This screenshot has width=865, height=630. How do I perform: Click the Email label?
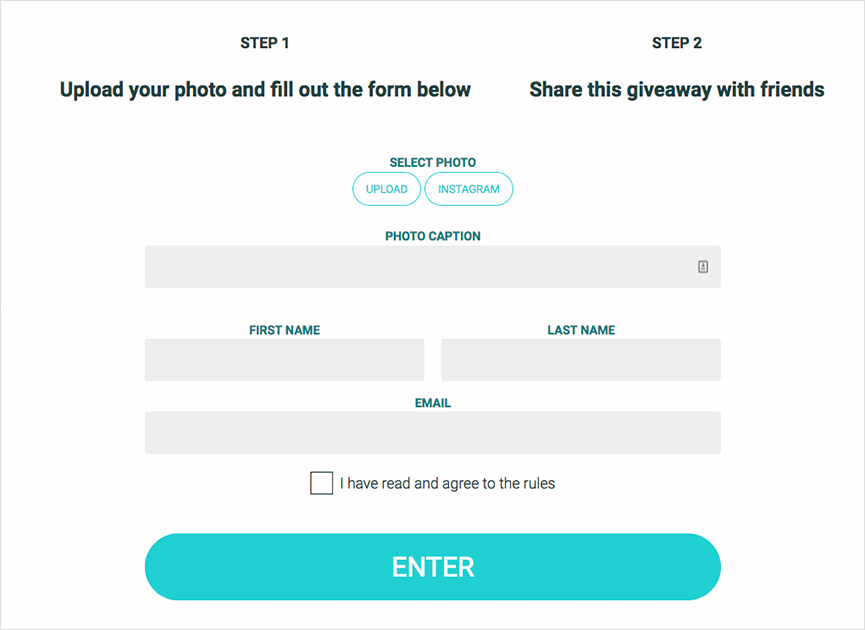point(432,403)
